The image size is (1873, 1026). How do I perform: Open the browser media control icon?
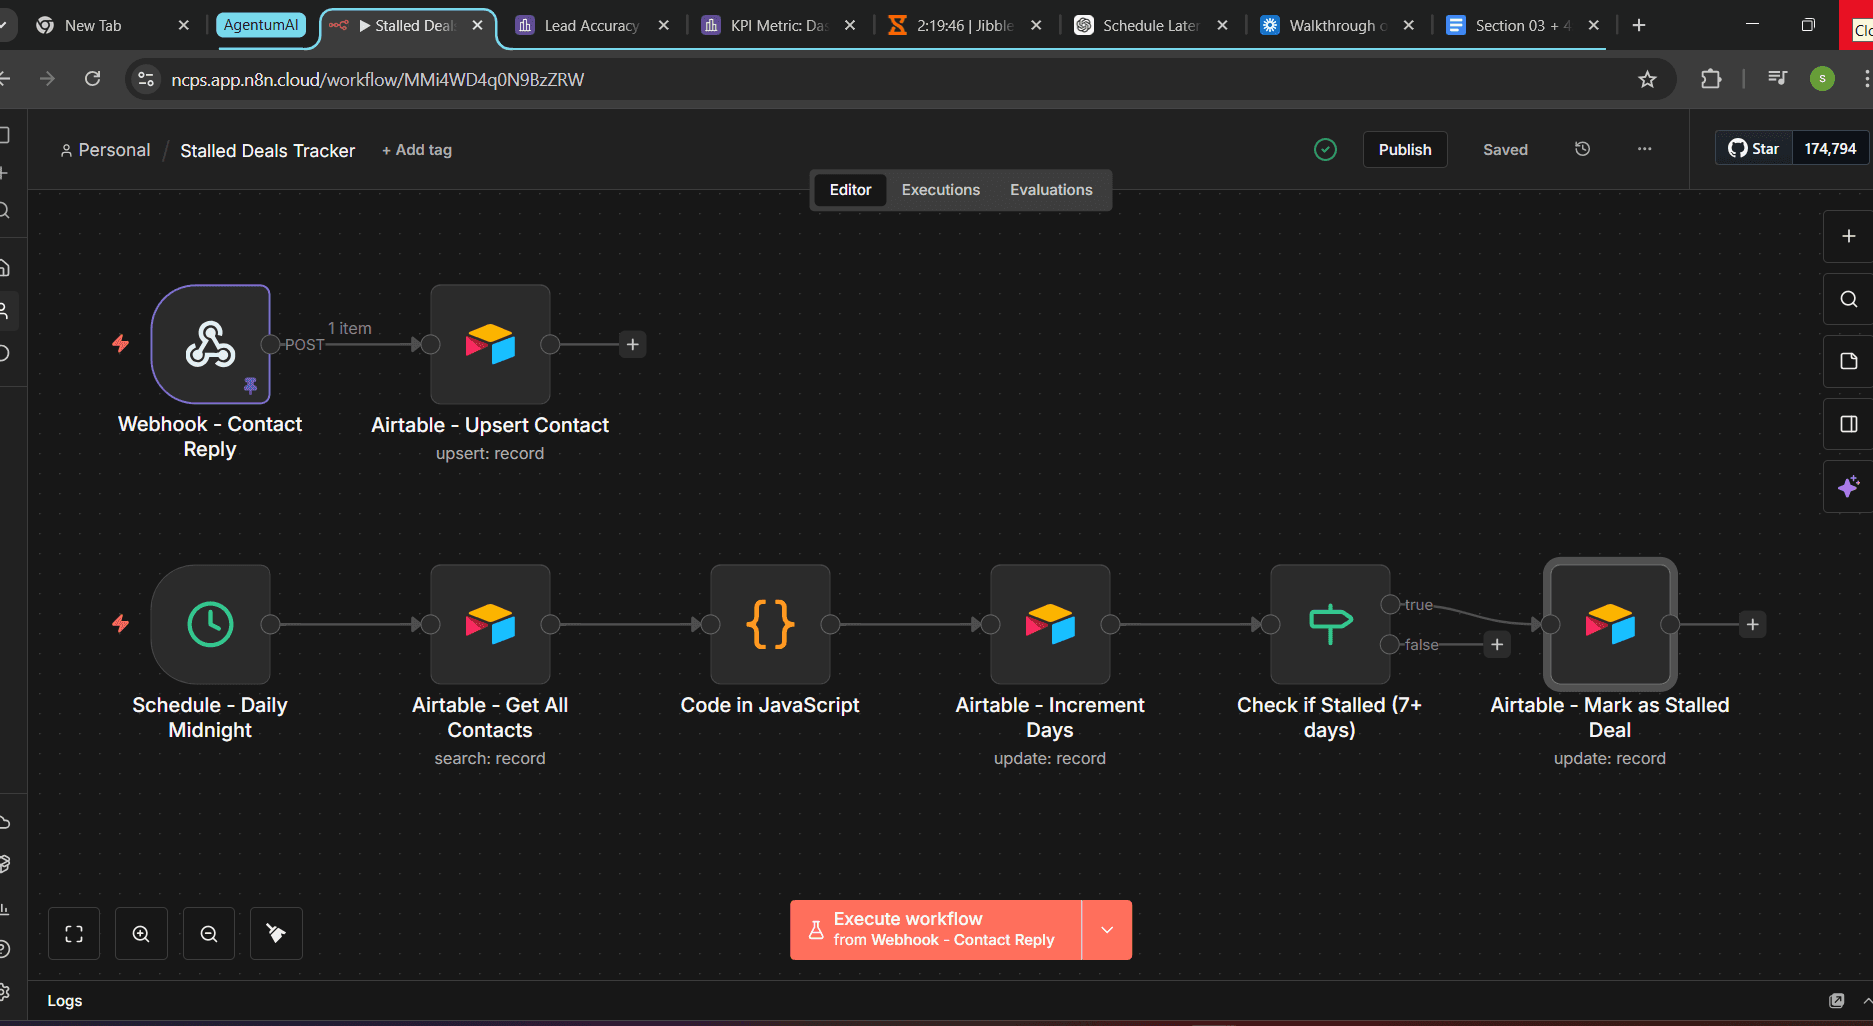click(1777, 78)
